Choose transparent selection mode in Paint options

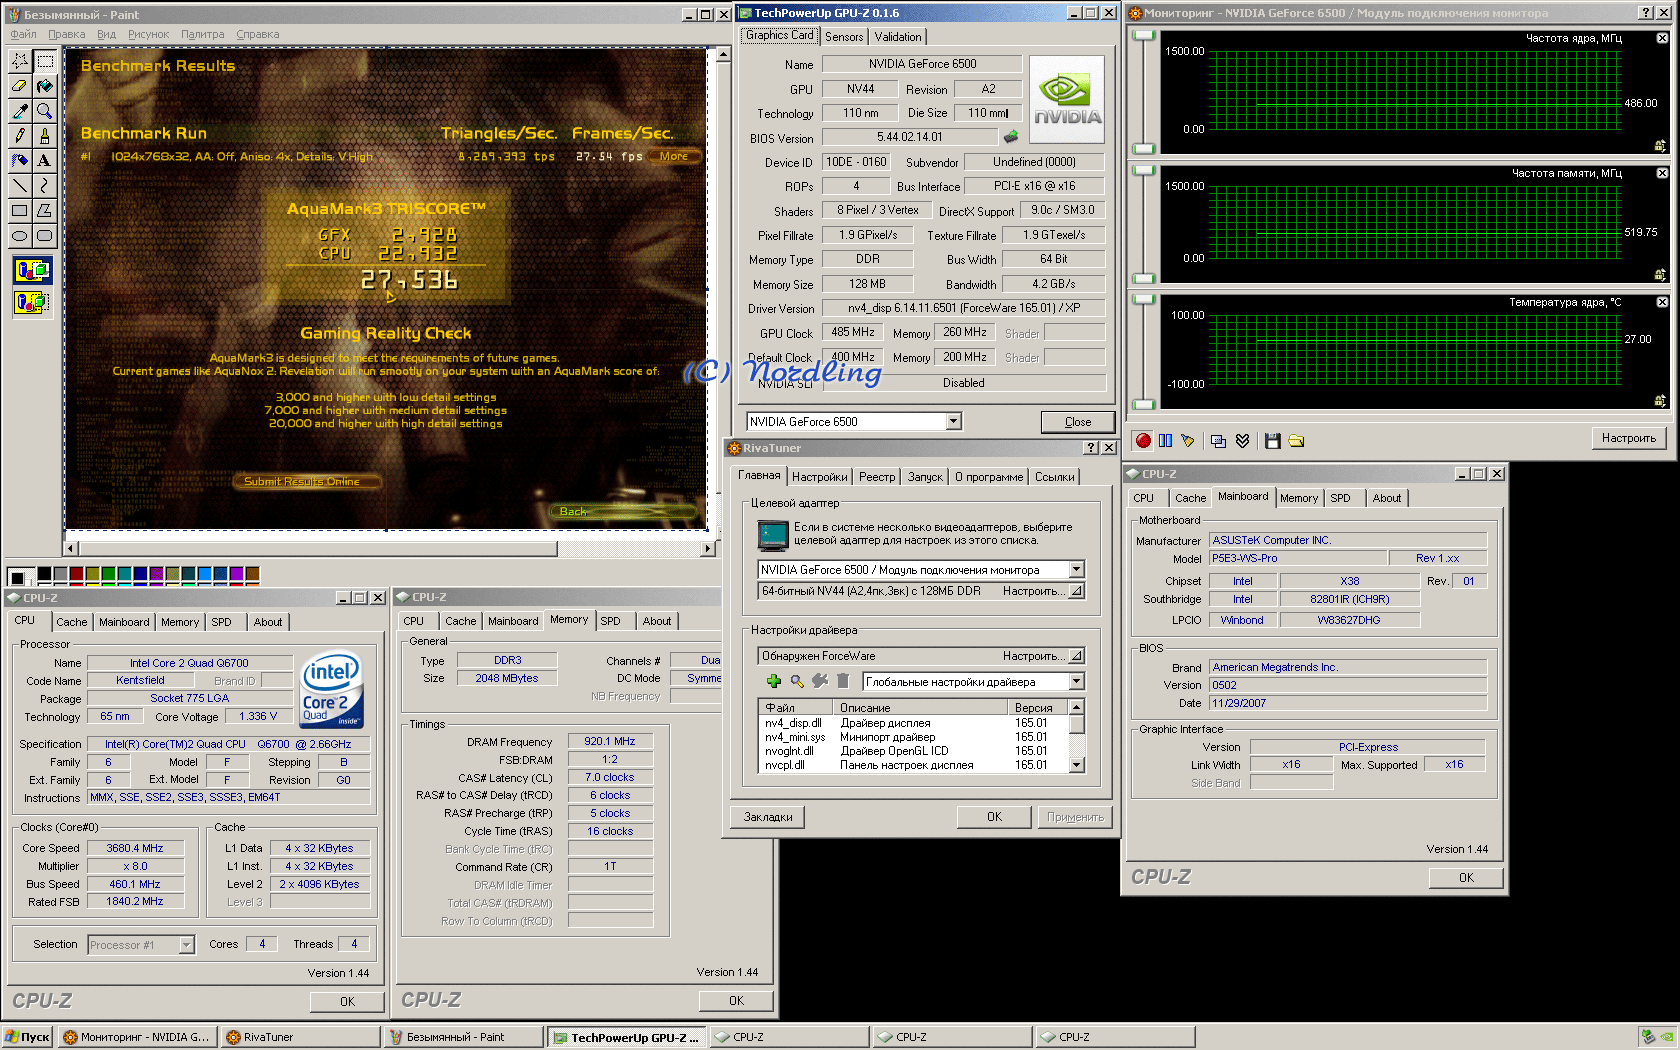click(x=32, y=301)
